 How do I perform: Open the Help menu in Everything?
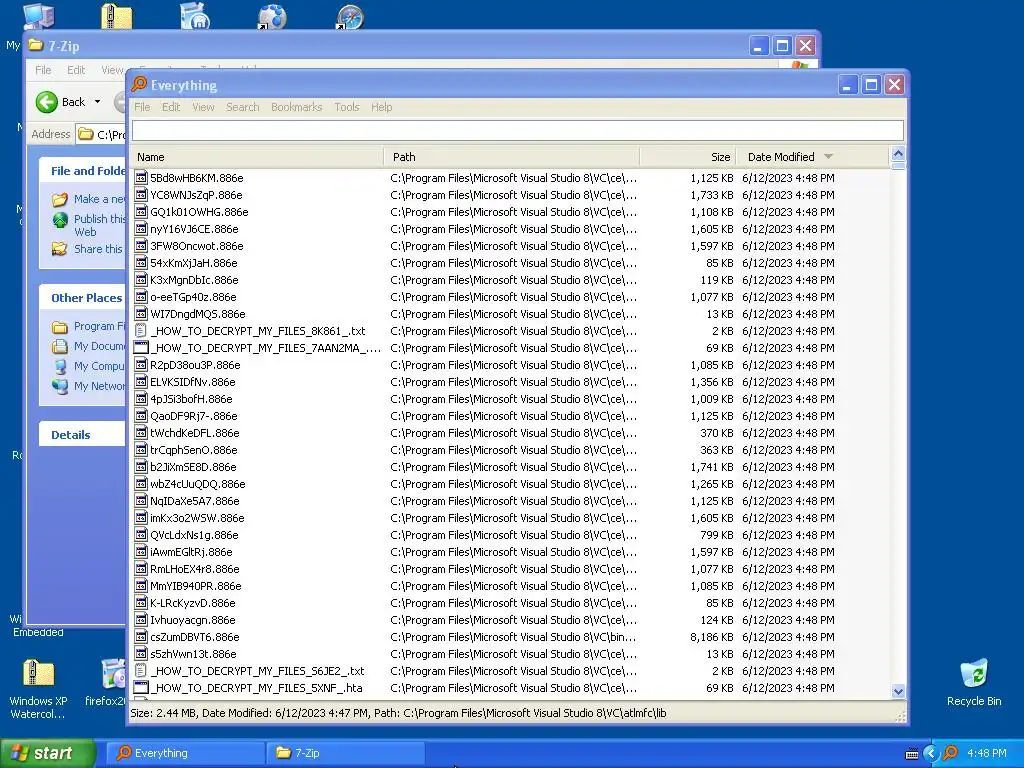[x=381, y=107]
